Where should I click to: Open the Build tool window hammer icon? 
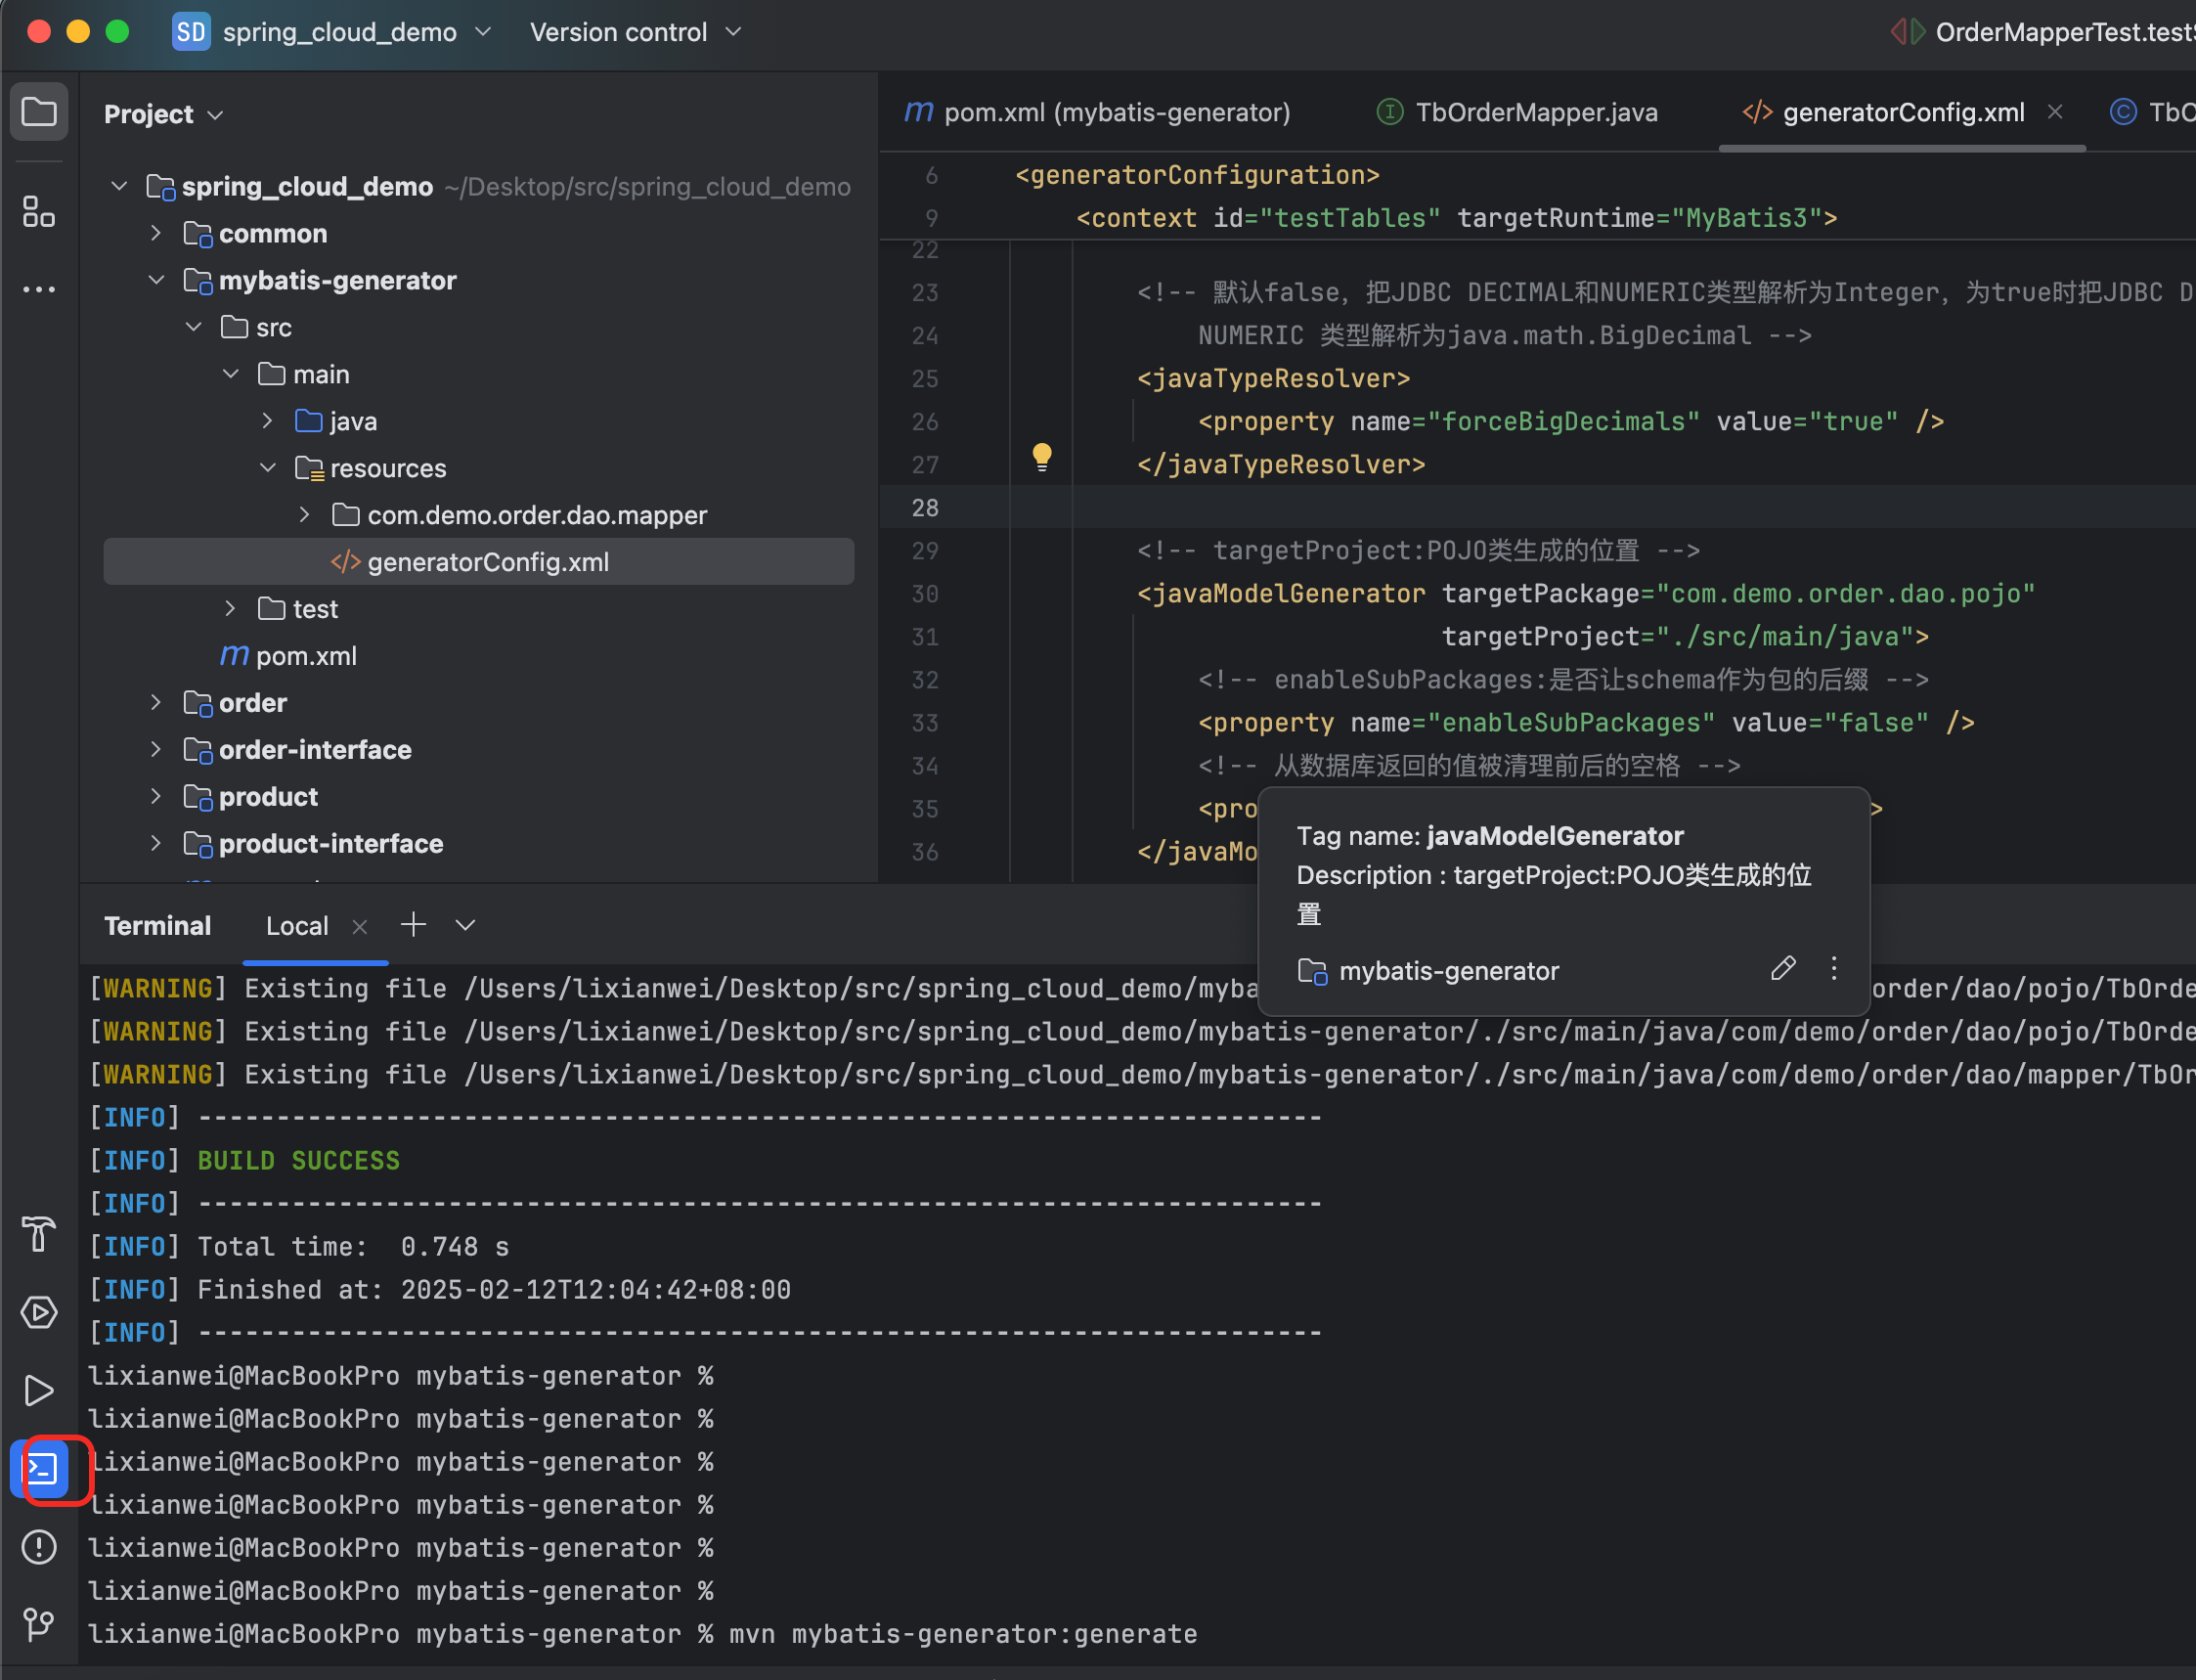pos(39,1236)
